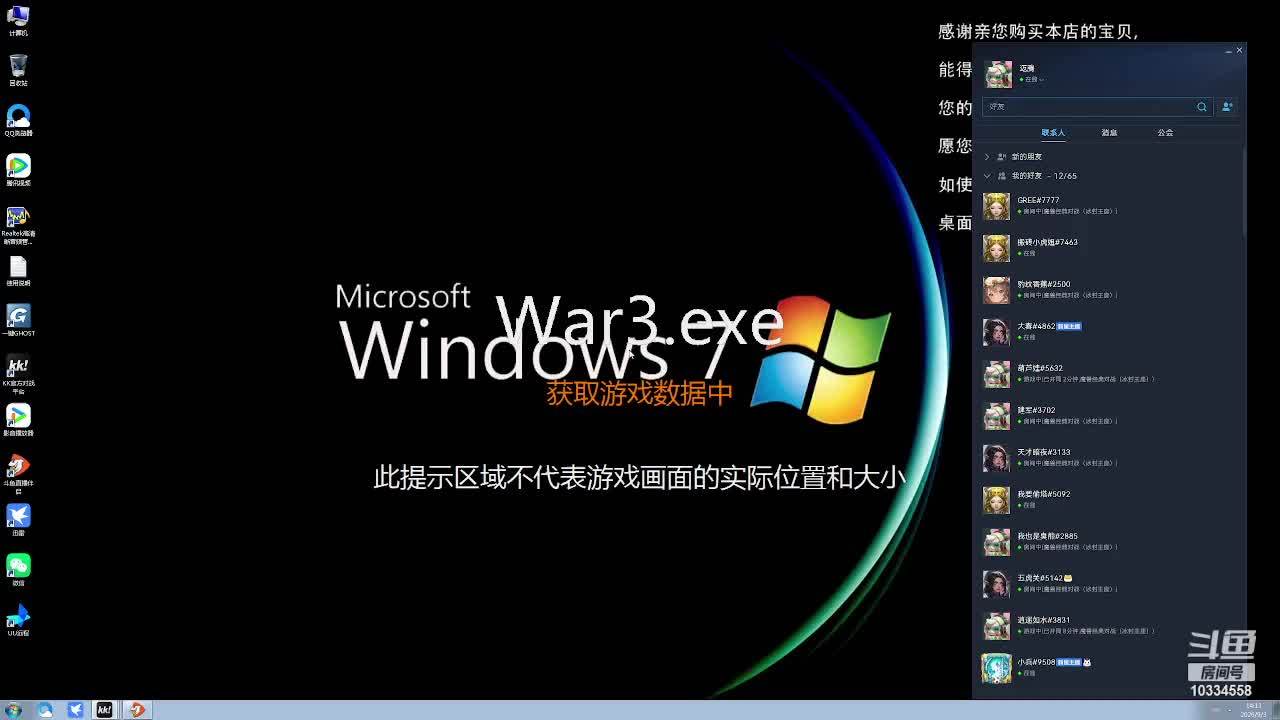Click the profile avatar at panel top
This screenshot has width=1280, height=720.
point(998,74)
